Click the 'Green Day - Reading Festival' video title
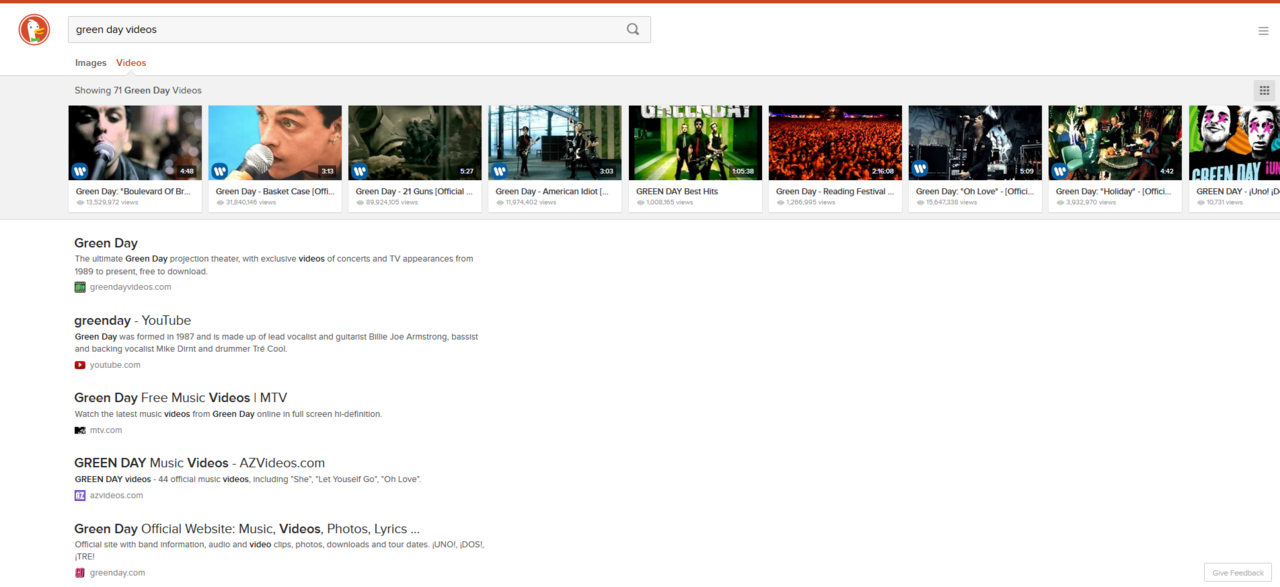1280x587 pixels. [x=835, y=191]
